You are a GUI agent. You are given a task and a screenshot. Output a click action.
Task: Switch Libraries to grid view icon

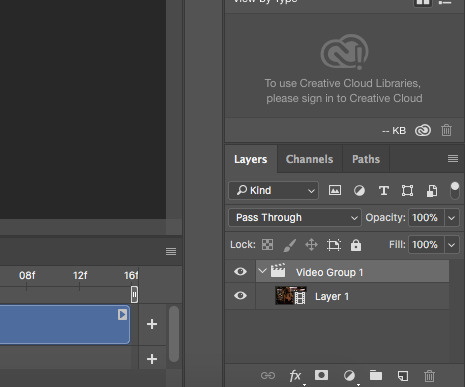[x=423, y=3]
